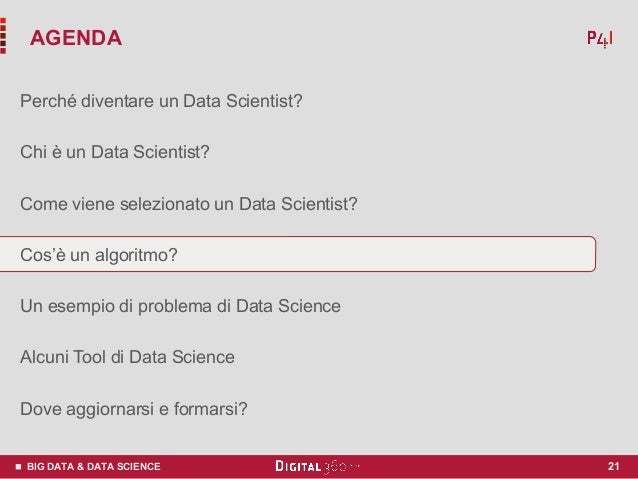Click 'Come viene selezionato un Data Scientist?'
Image resolution: width=638 pixels, height=479 pixels.
coord(189,204)
